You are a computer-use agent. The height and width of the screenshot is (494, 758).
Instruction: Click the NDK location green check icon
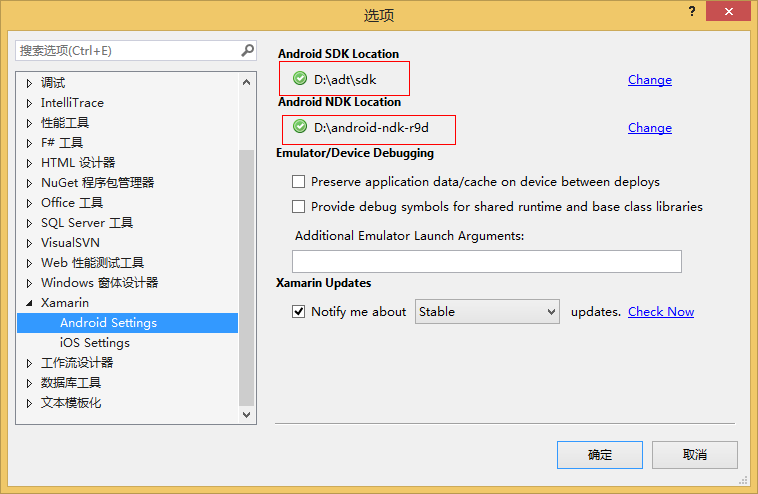300,127
